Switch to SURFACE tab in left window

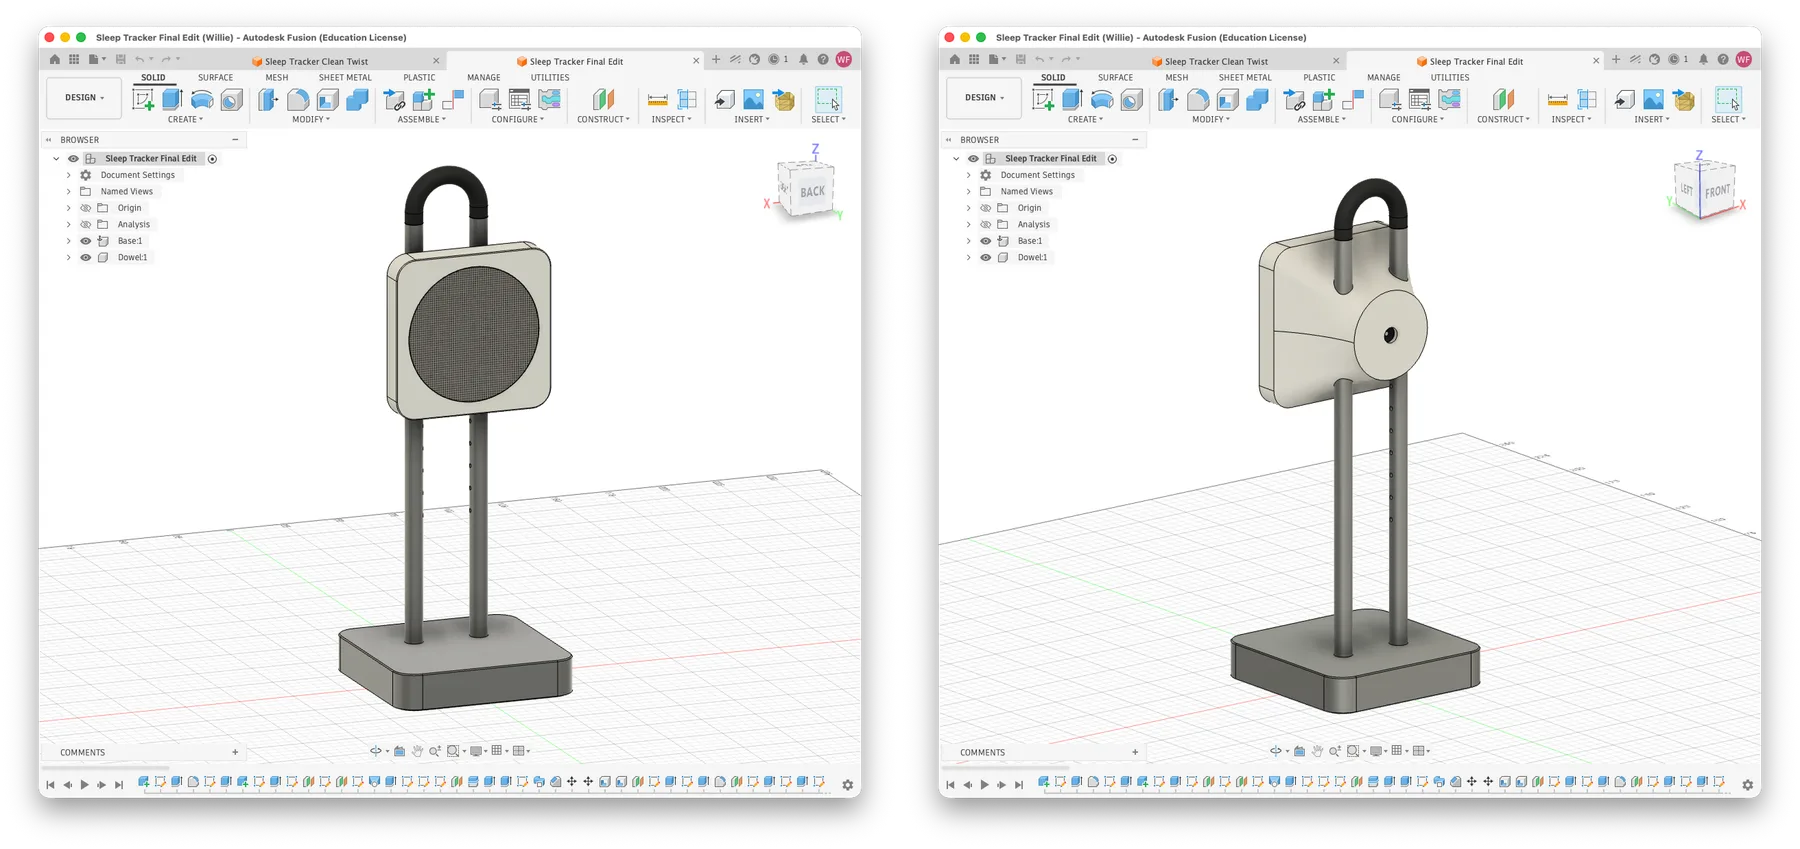tap(215, 78)
